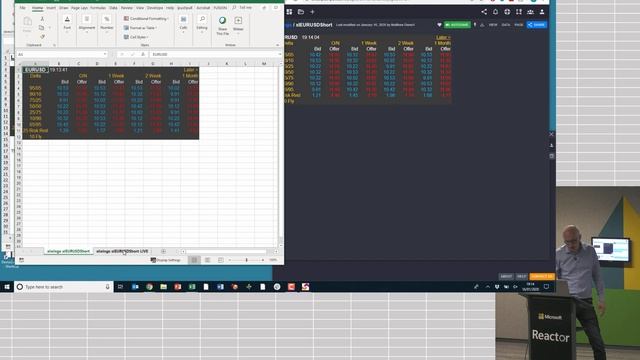Open the team members icon
Screen dimensions: 640x360
click(530, 12)
